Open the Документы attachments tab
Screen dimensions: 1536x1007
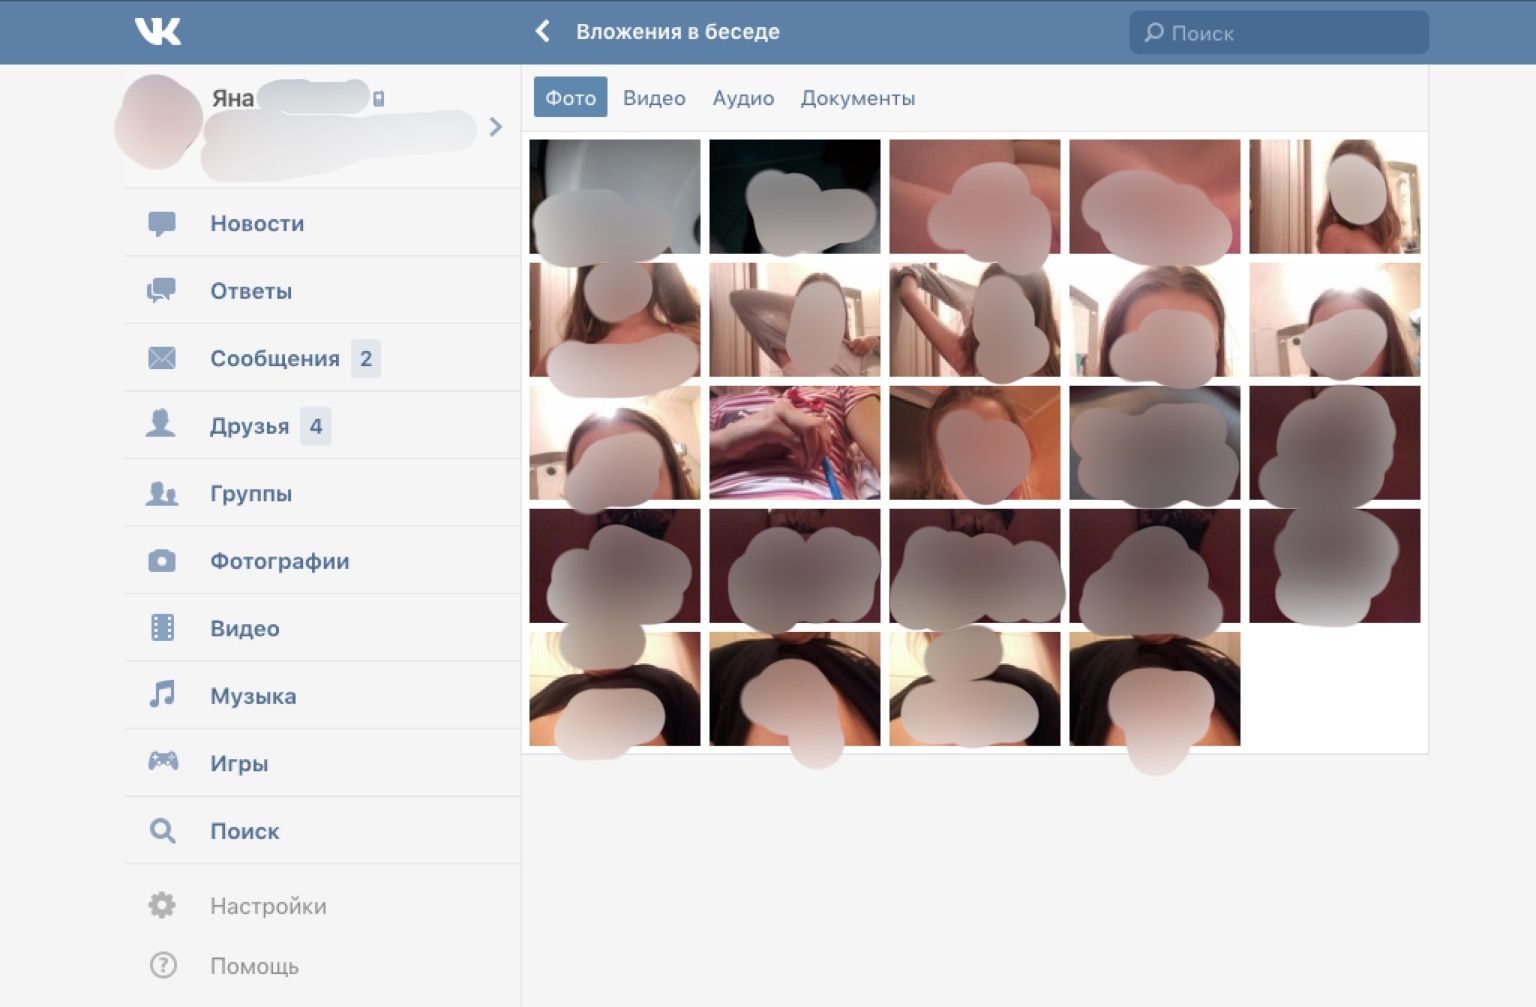[x=857, y=98]
